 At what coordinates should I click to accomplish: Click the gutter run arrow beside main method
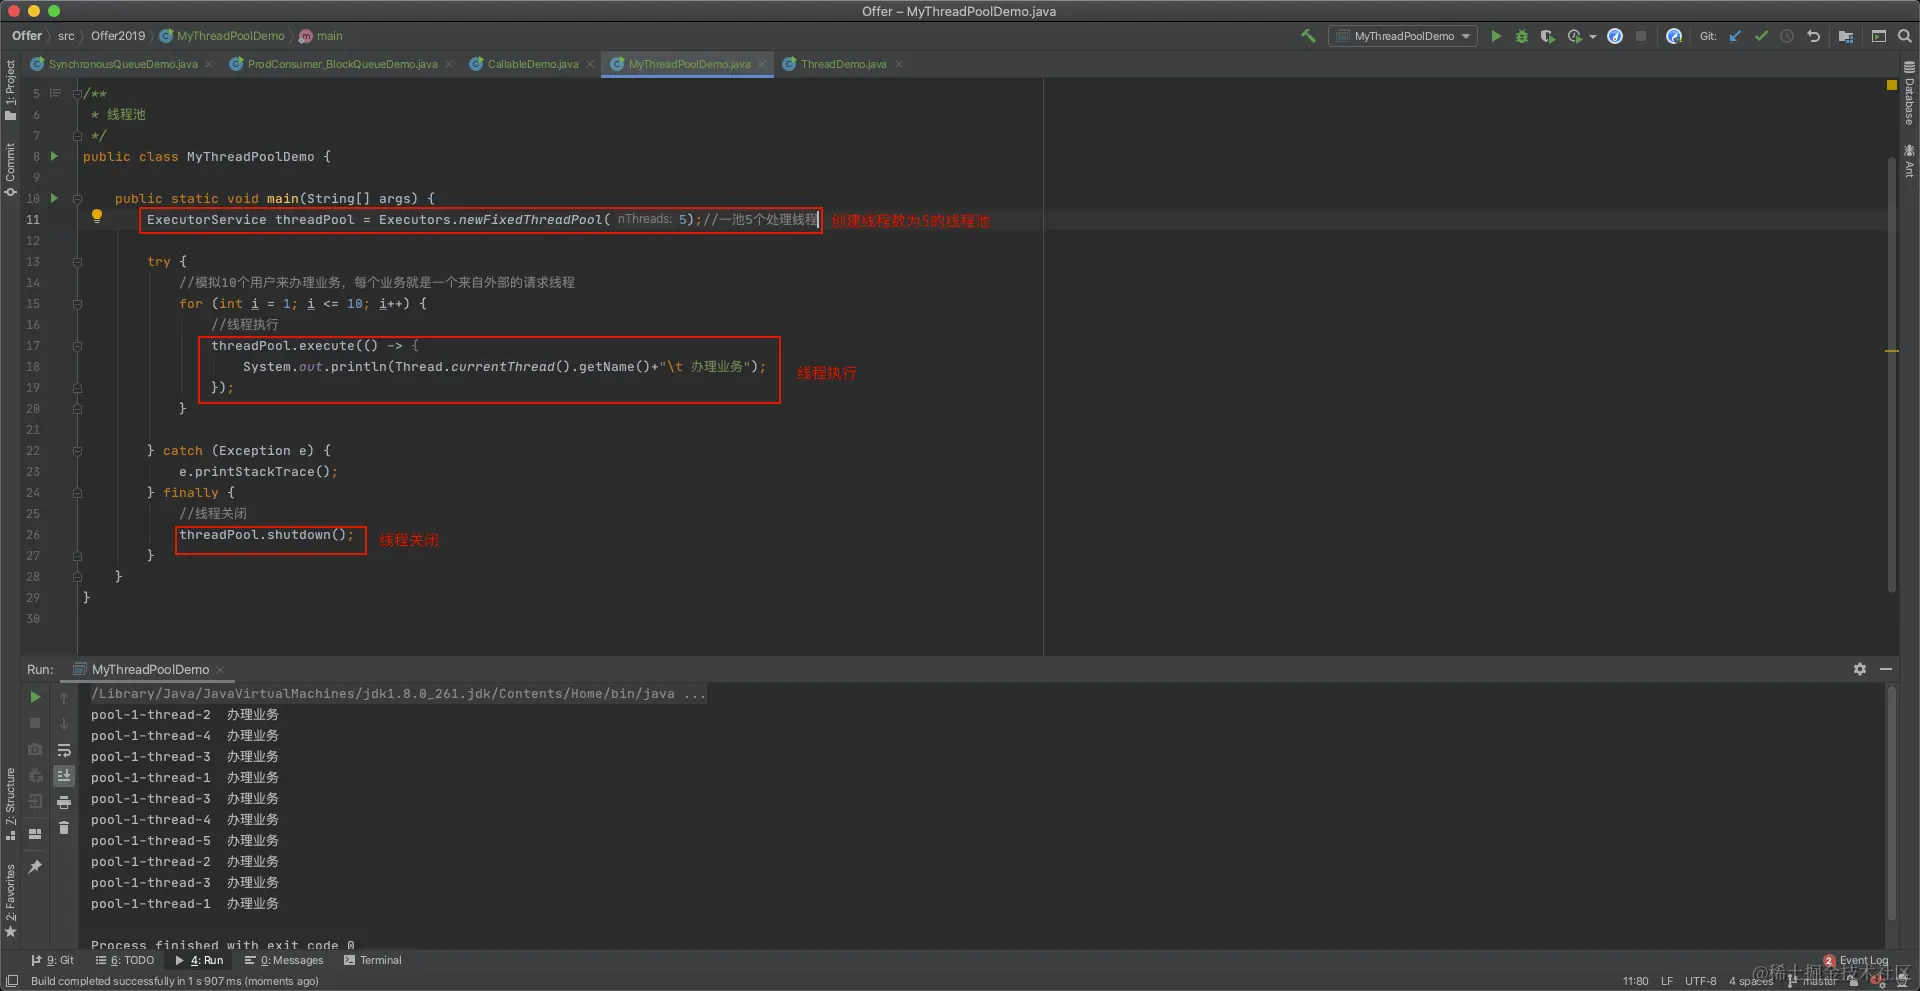pyautogui.click(x=54, y=198)
